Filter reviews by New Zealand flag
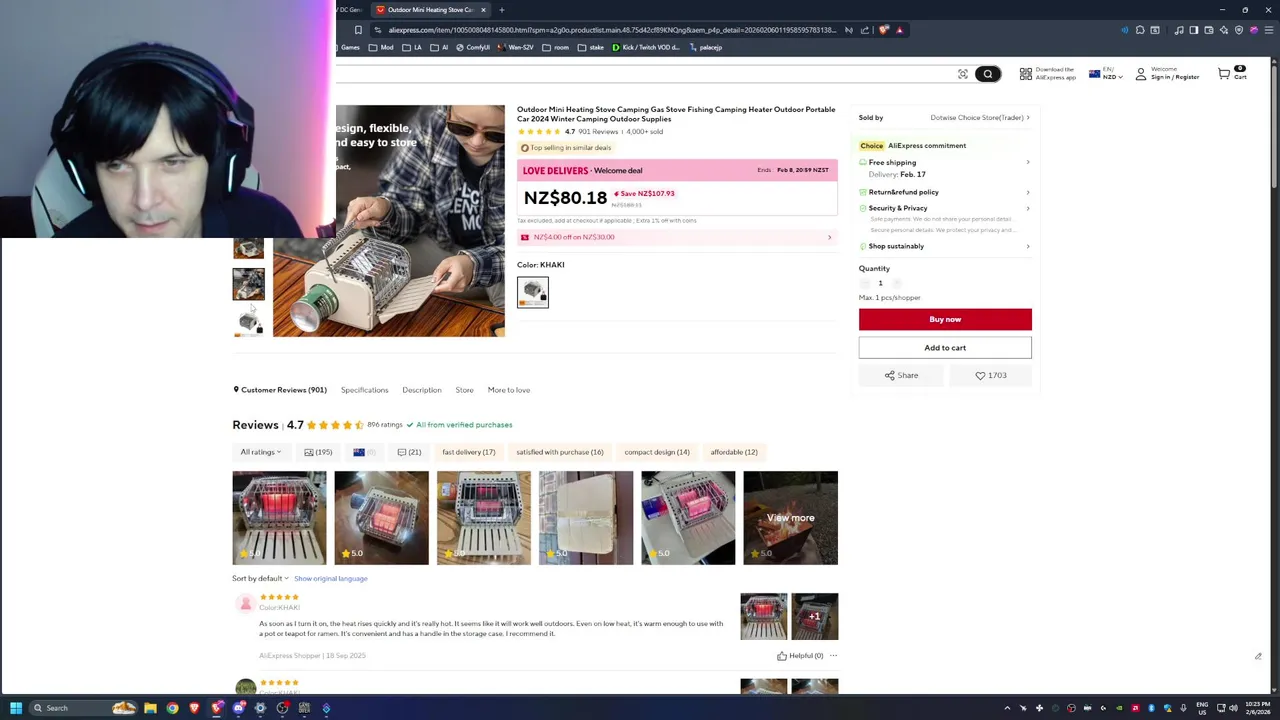Image resolution: width=1280 pixels, height=720 pixels. (x=364, y=452)
